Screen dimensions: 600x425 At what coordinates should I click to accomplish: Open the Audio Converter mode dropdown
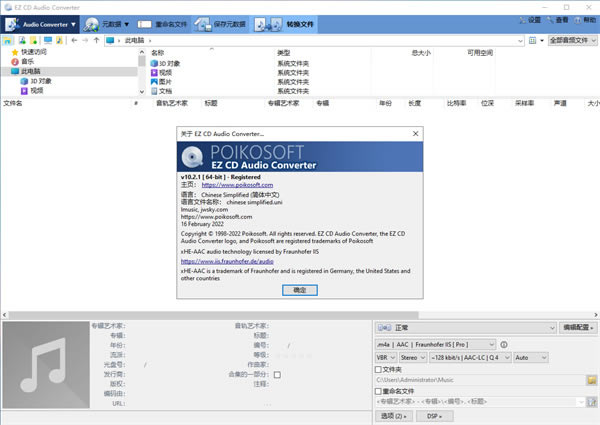(40, 24)
